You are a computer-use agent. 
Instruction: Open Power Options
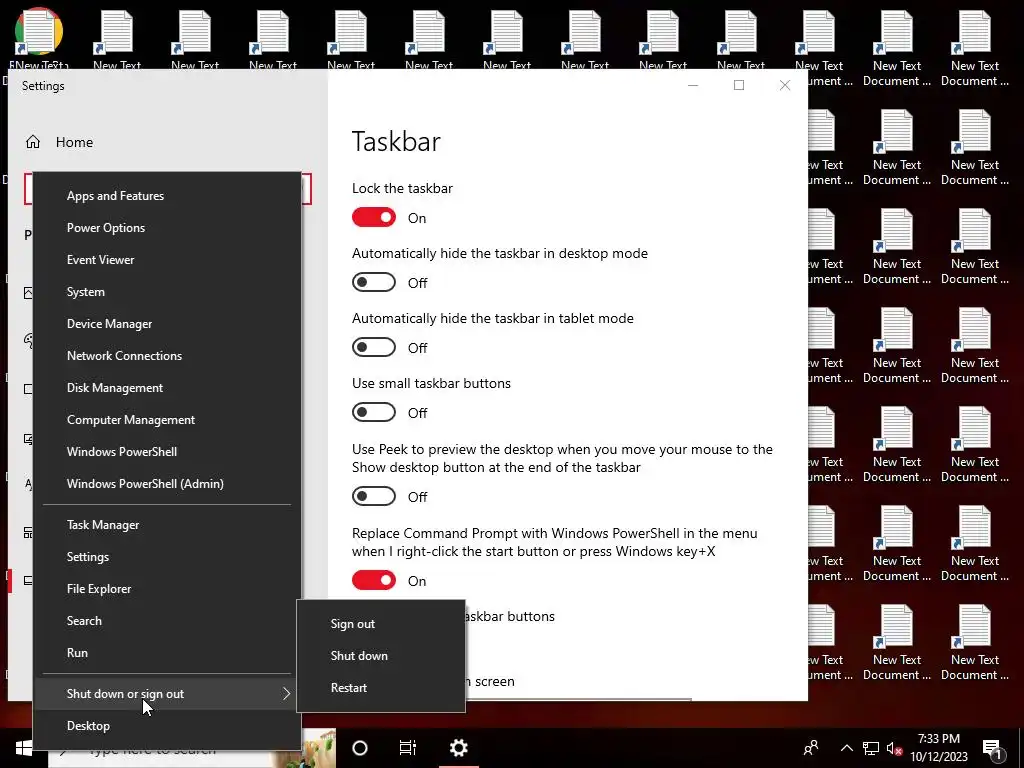(167, 228)
